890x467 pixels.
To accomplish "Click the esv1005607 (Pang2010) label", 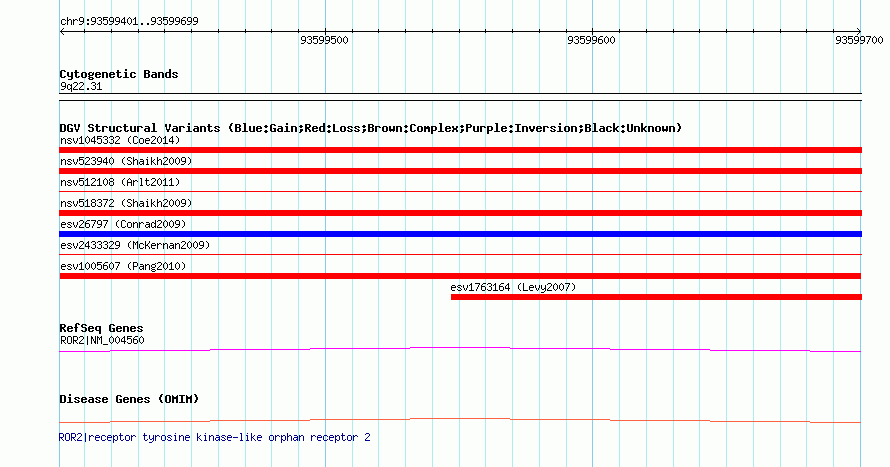I will [x=123, y=266].
